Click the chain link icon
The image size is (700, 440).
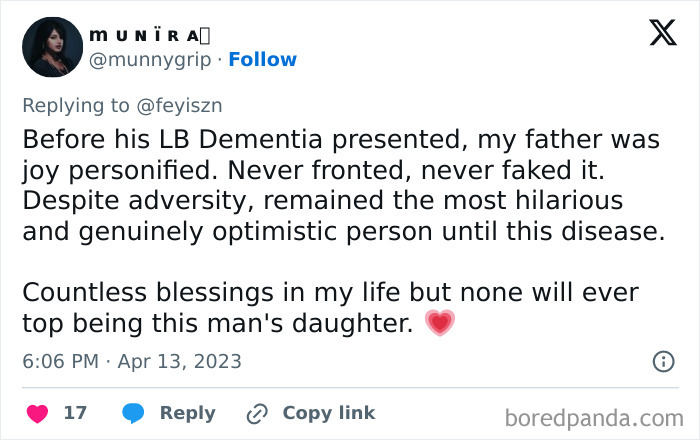[x=257, y=413]
